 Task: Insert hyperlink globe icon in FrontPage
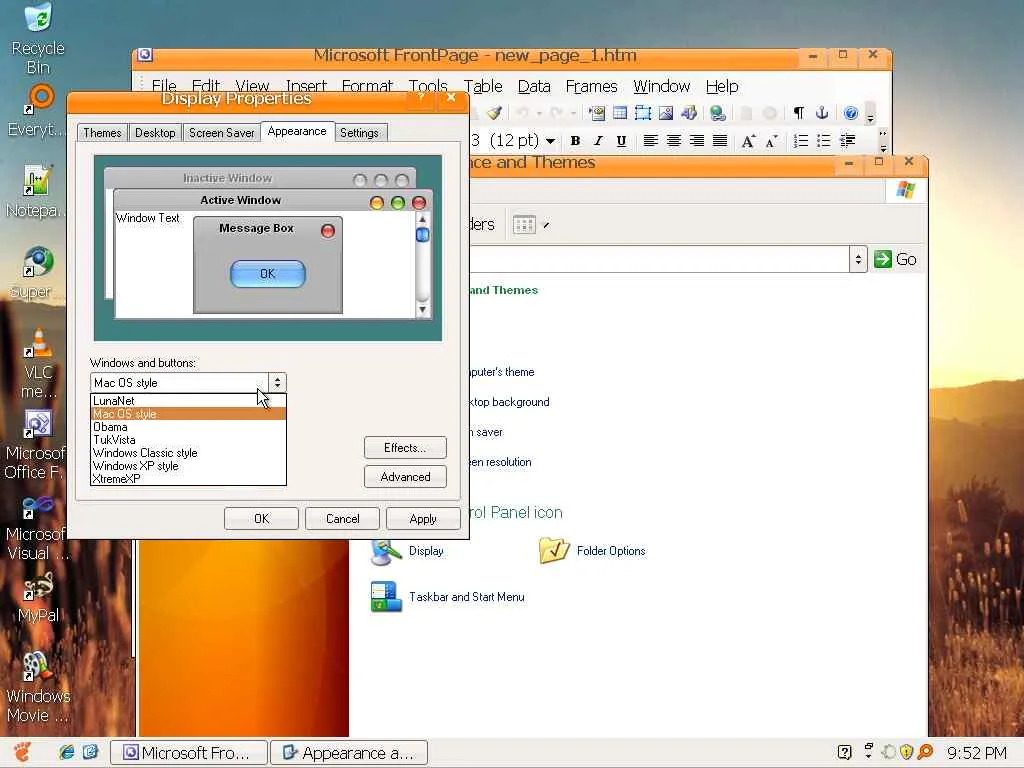click(x=718, y=113)
